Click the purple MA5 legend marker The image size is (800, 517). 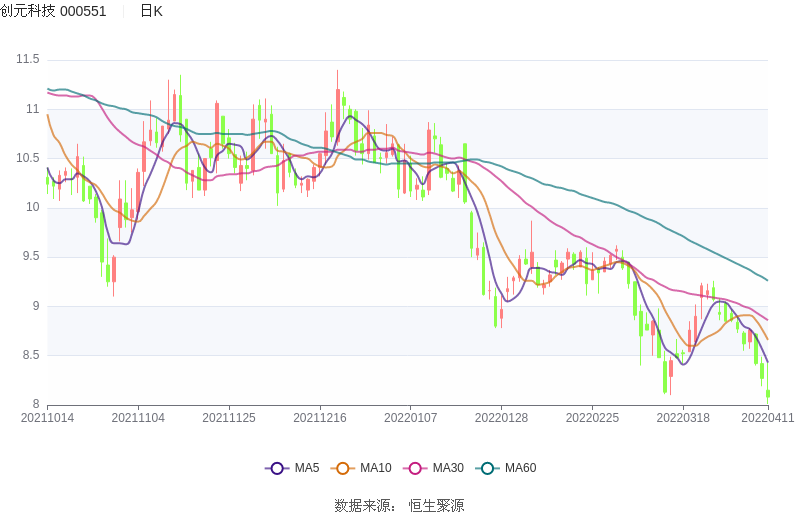pyautogui.click(x=277, y=468)
